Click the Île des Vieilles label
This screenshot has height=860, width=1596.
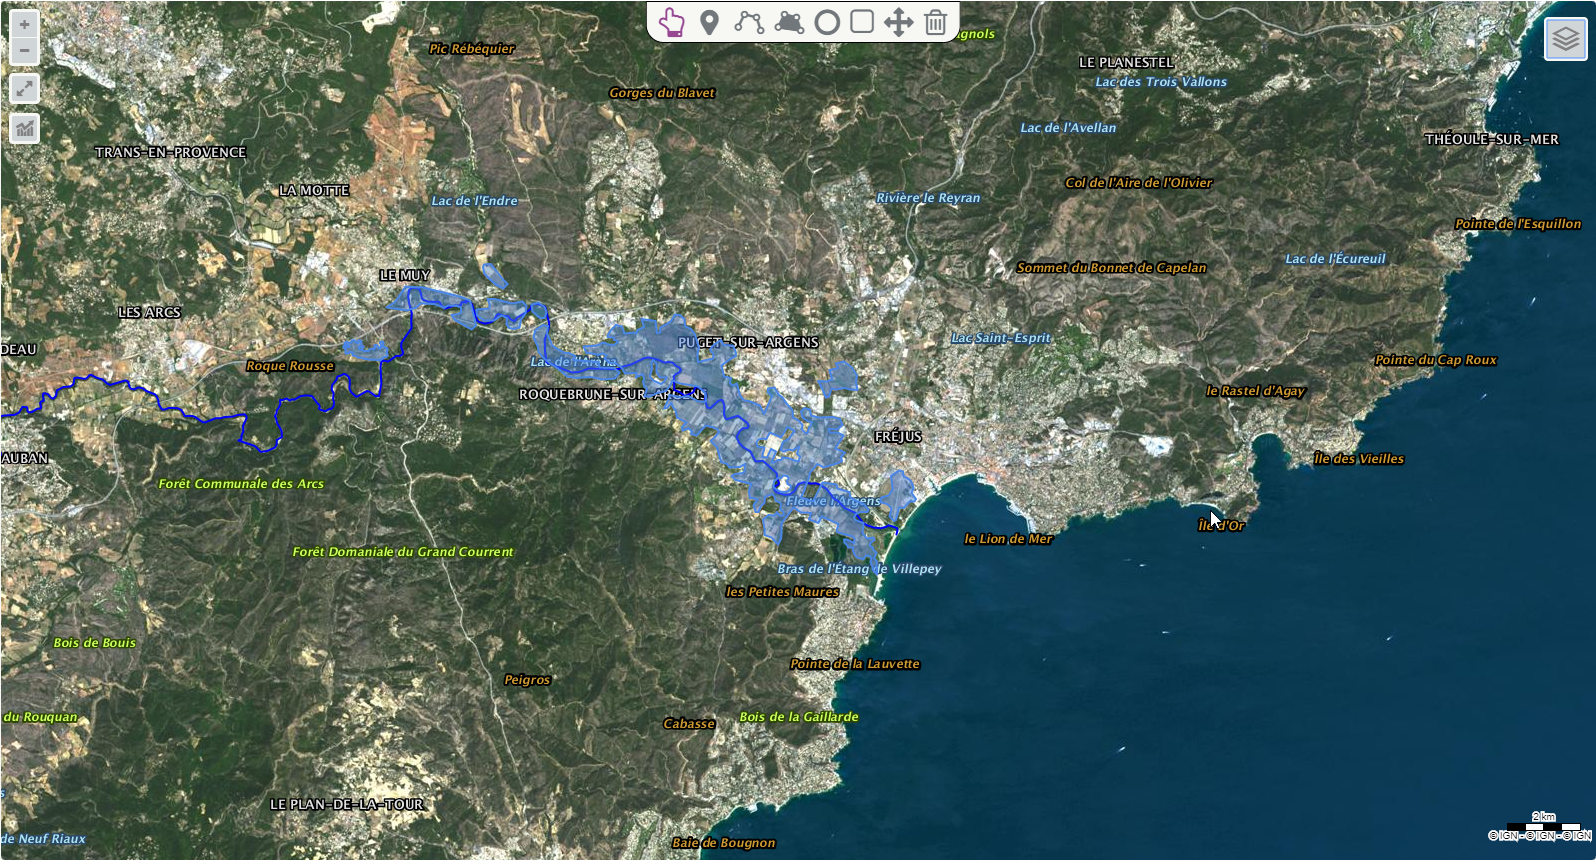(1359, 459)
